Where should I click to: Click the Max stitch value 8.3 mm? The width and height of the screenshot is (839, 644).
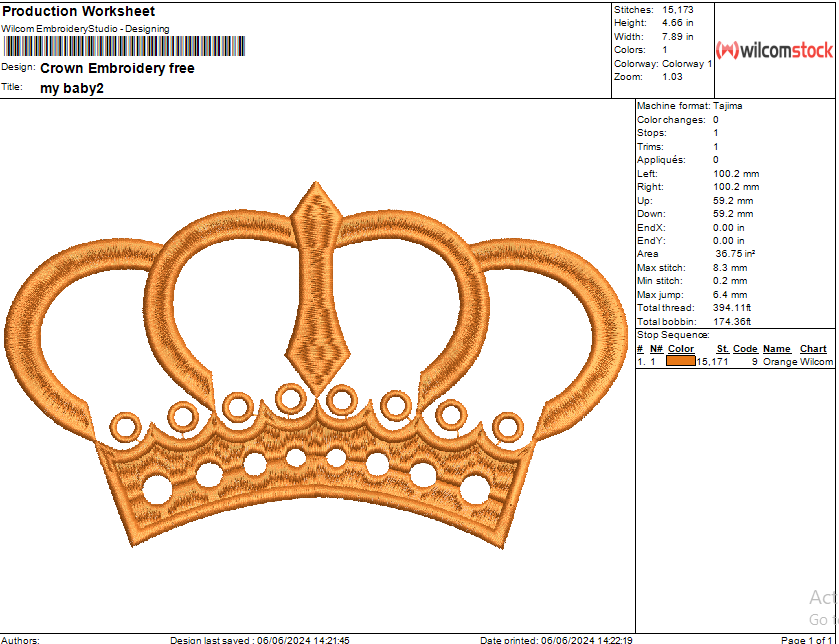730,268
